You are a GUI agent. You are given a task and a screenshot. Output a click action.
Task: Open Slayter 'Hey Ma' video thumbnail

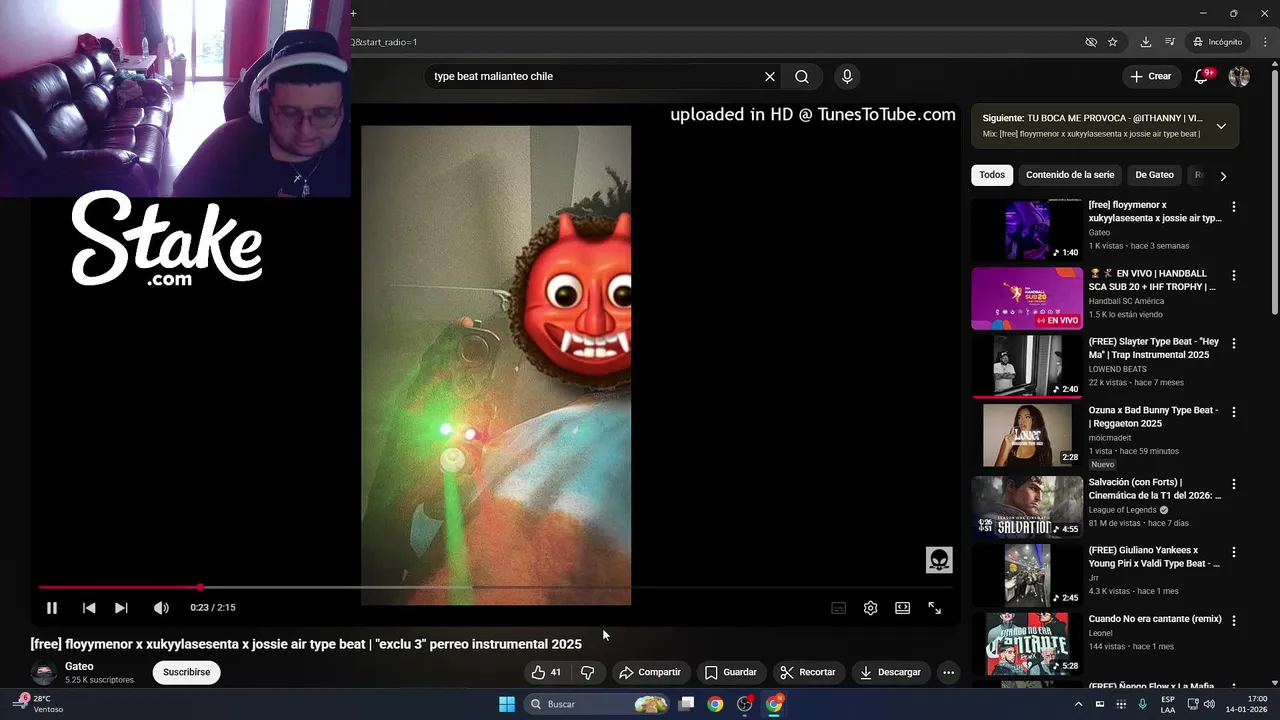click(x=1027, y=366)
